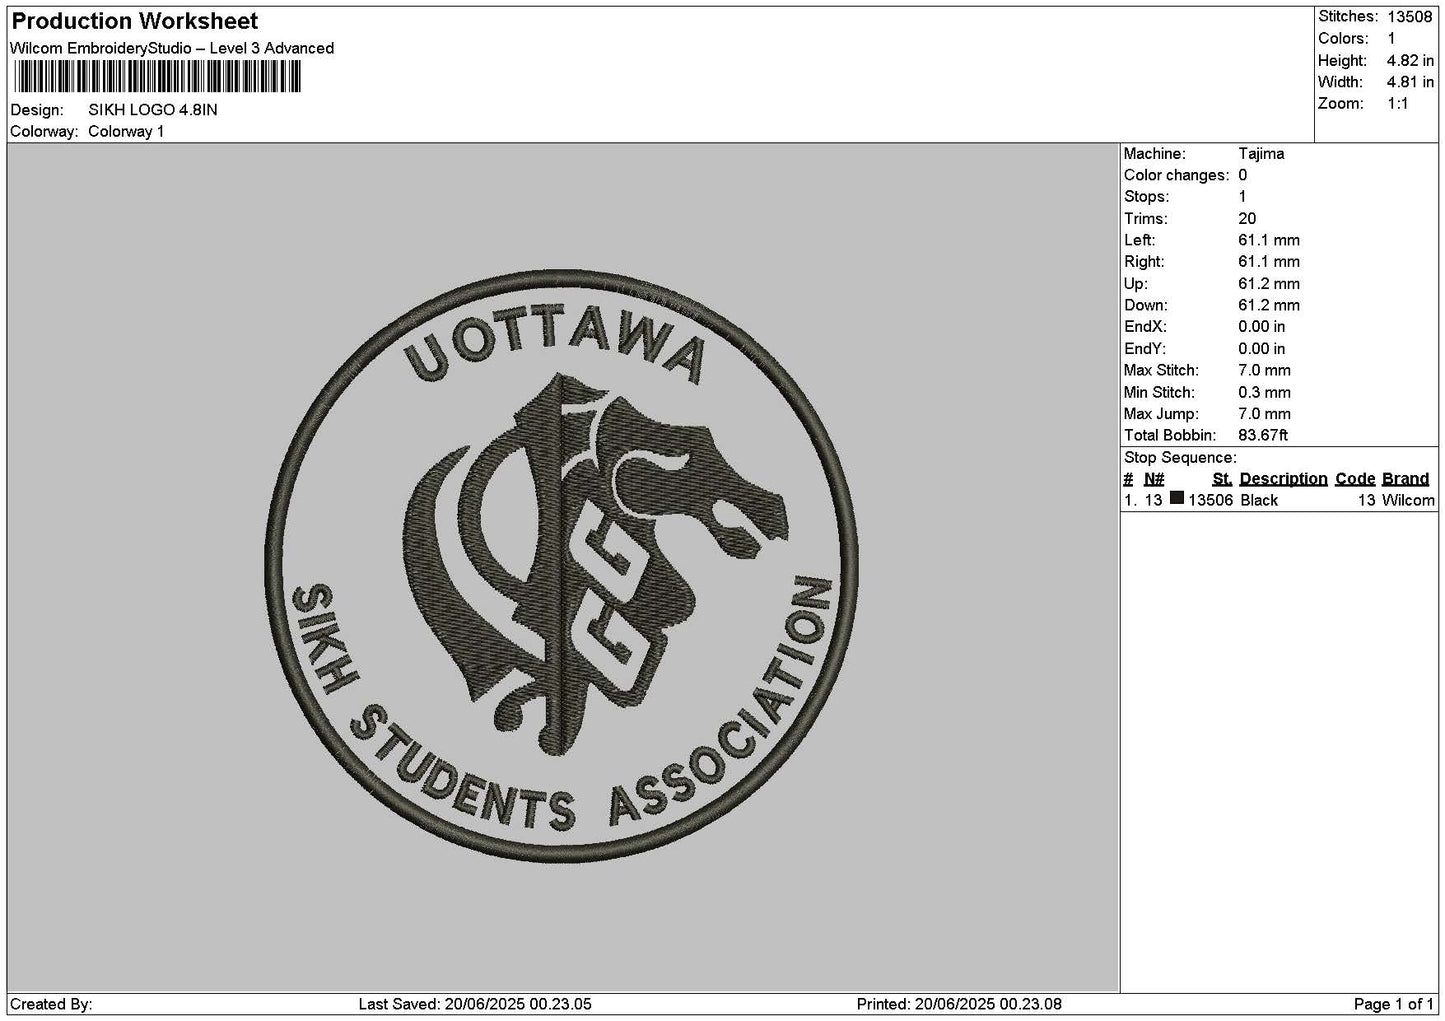Click the "Colorway 1" value
This screenshot has height=1021, width=1445.
[x=126, y=132]
